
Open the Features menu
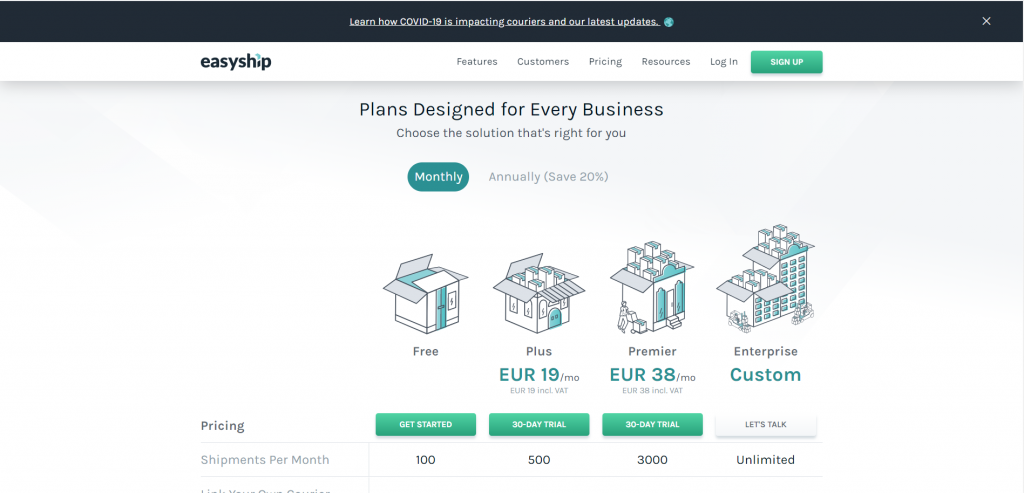(477, 61)
